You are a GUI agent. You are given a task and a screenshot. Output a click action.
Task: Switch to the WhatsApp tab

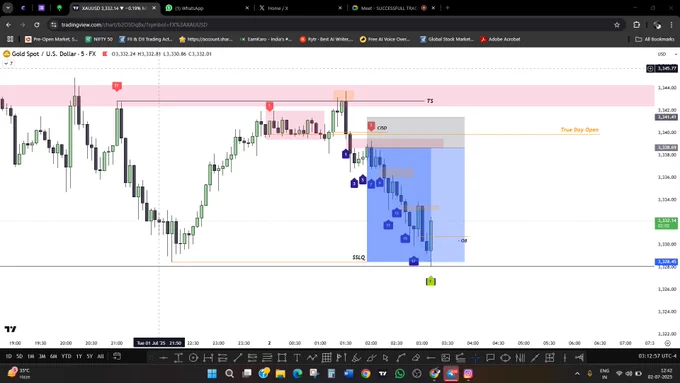pyautogui.click(x=207, y=8)
